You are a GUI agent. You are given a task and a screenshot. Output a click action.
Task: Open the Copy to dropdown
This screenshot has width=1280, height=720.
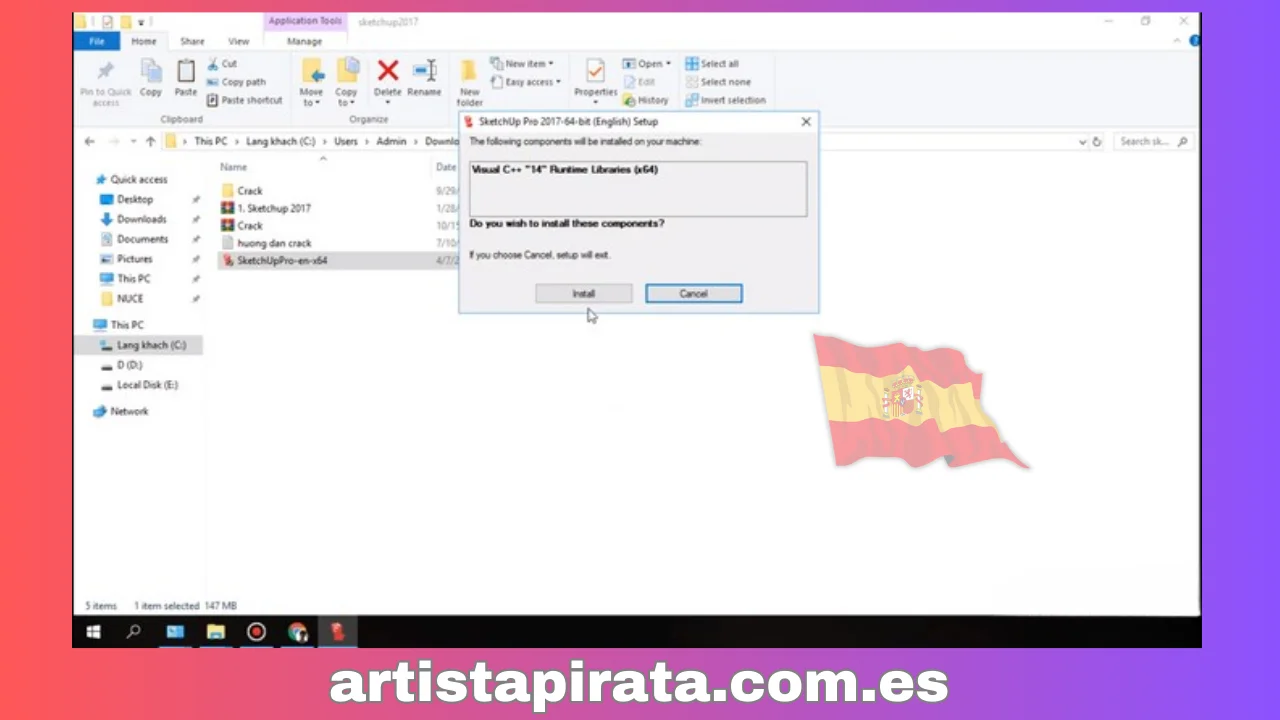[346, 97]
